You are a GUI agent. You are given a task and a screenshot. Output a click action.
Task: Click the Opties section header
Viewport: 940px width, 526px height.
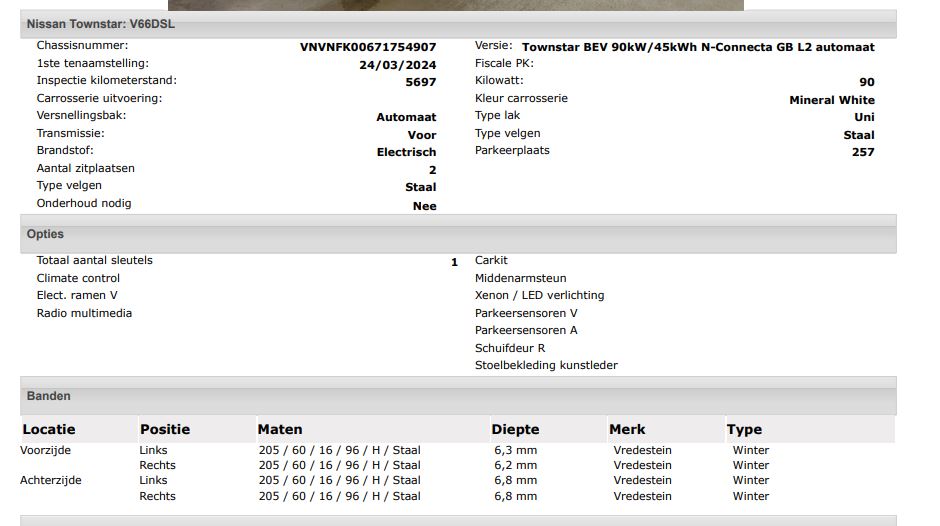coord(45,234)
